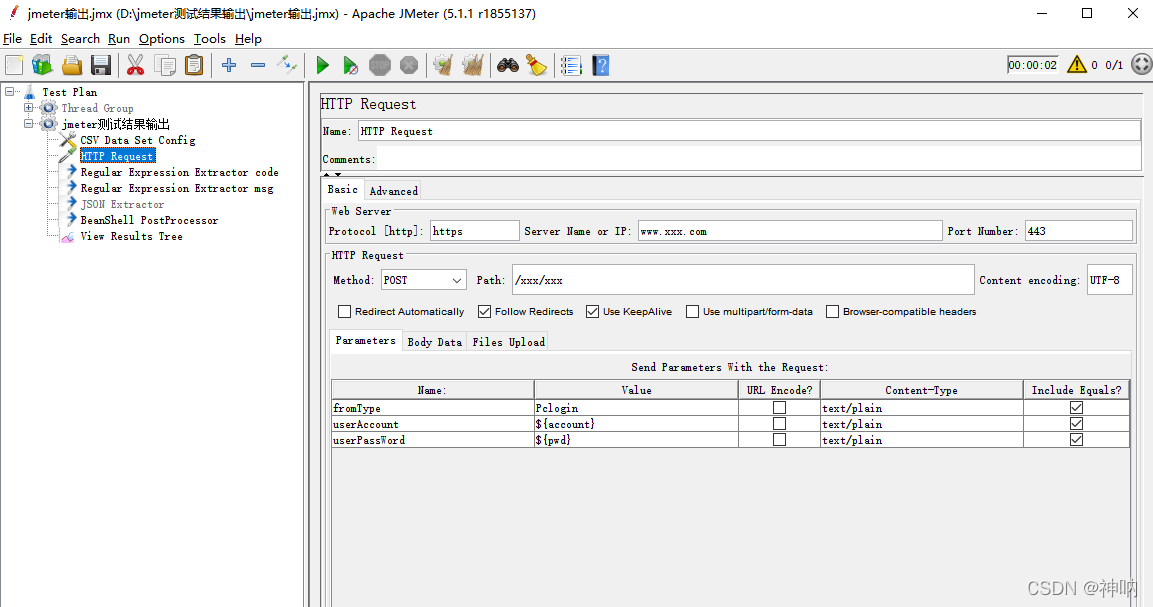Open the Help question mark icon
Viewport: 1153px width, 607px height.
[x=601, y=65]
